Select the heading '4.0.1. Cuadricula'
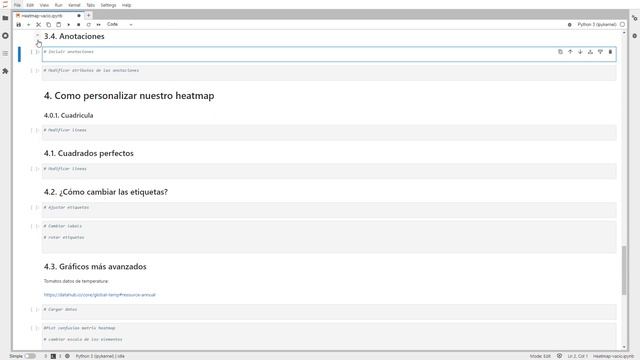This screenshot has width=640, height=360. tap(69, 116)
